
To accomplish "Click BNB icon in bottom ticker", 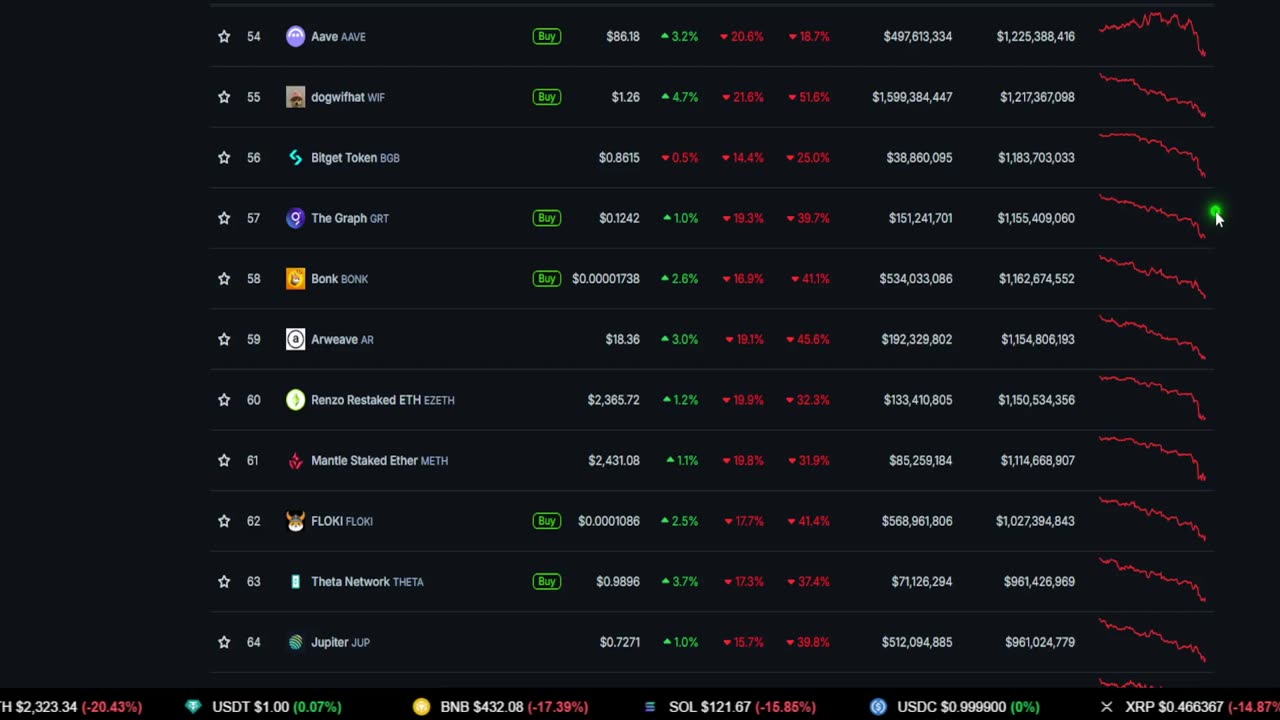I will pos(421,706).
